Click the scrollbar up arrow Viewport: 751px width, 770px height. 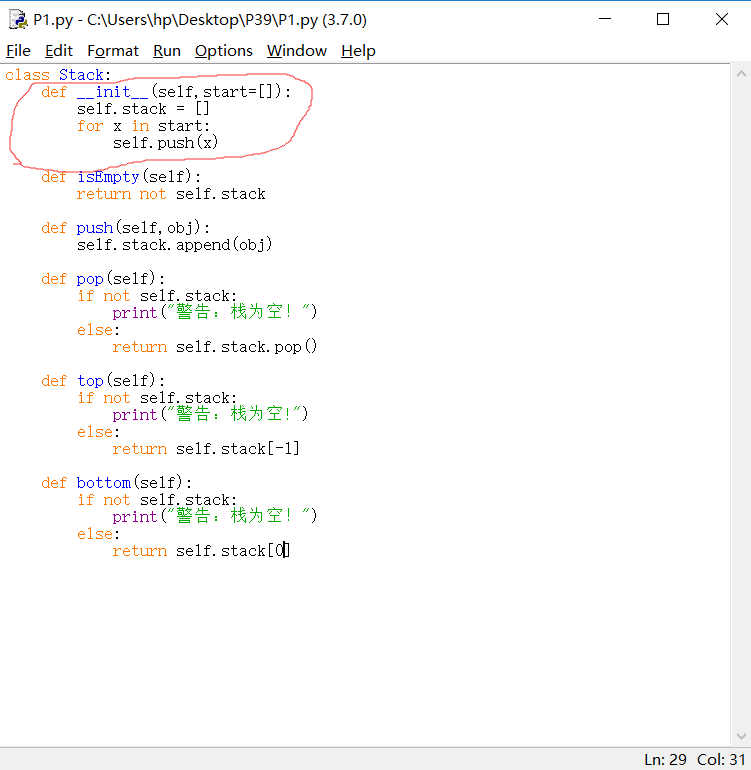click(x=741, y=73)
